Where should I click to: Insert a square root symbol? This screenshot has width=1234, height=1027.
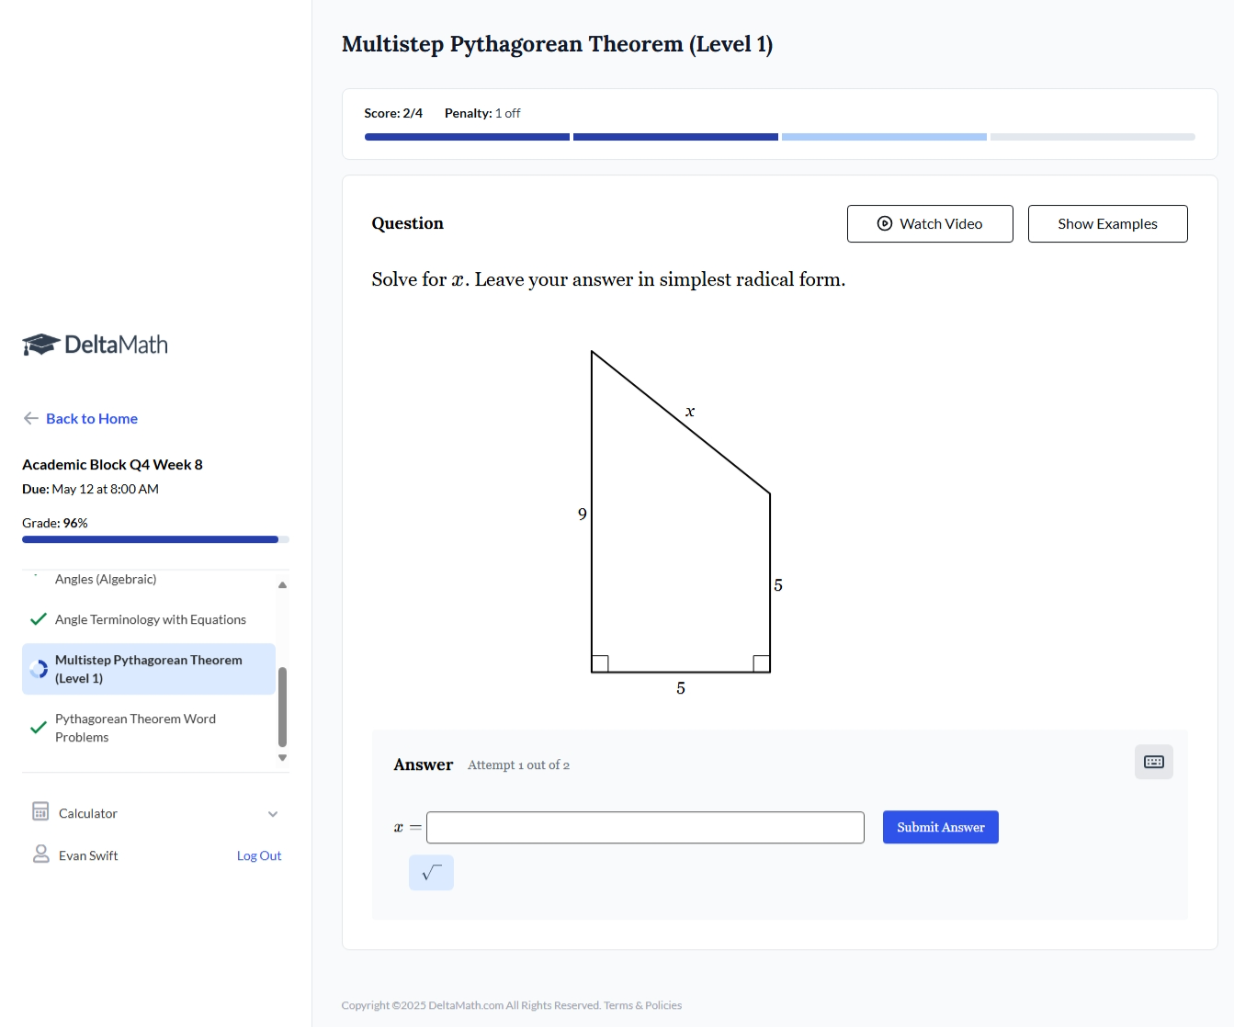431,873
